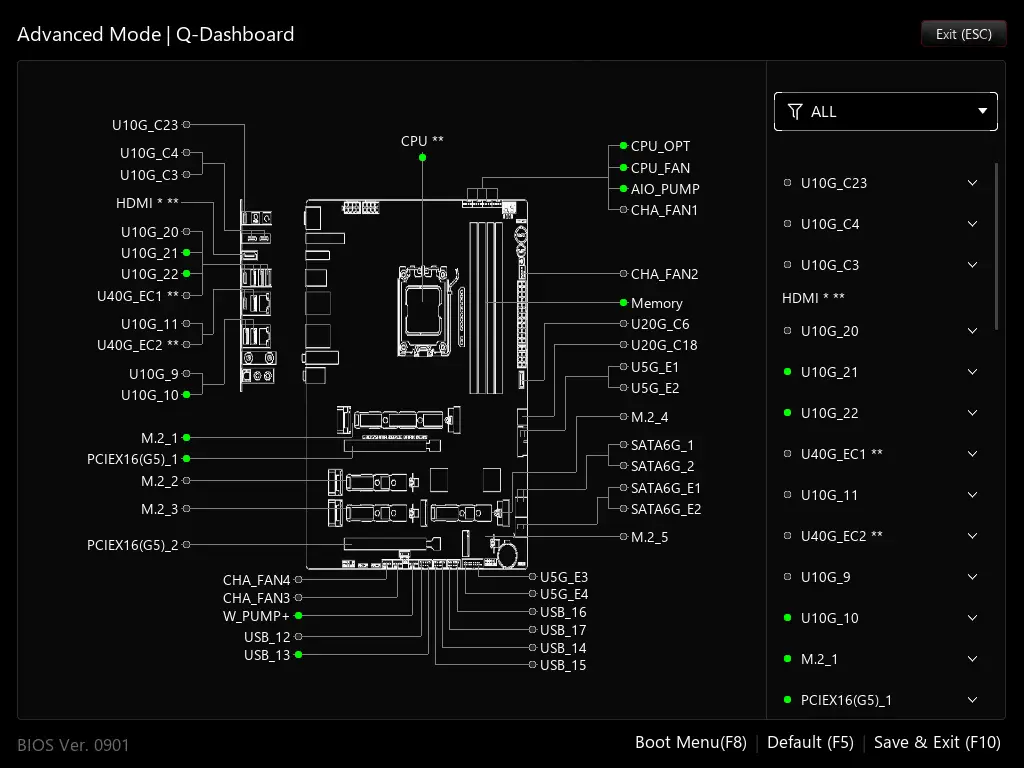The height and width of the screenshot is (768, 1024).
Task: Select SATA6G_E2 port label
Action: (665, 509)
